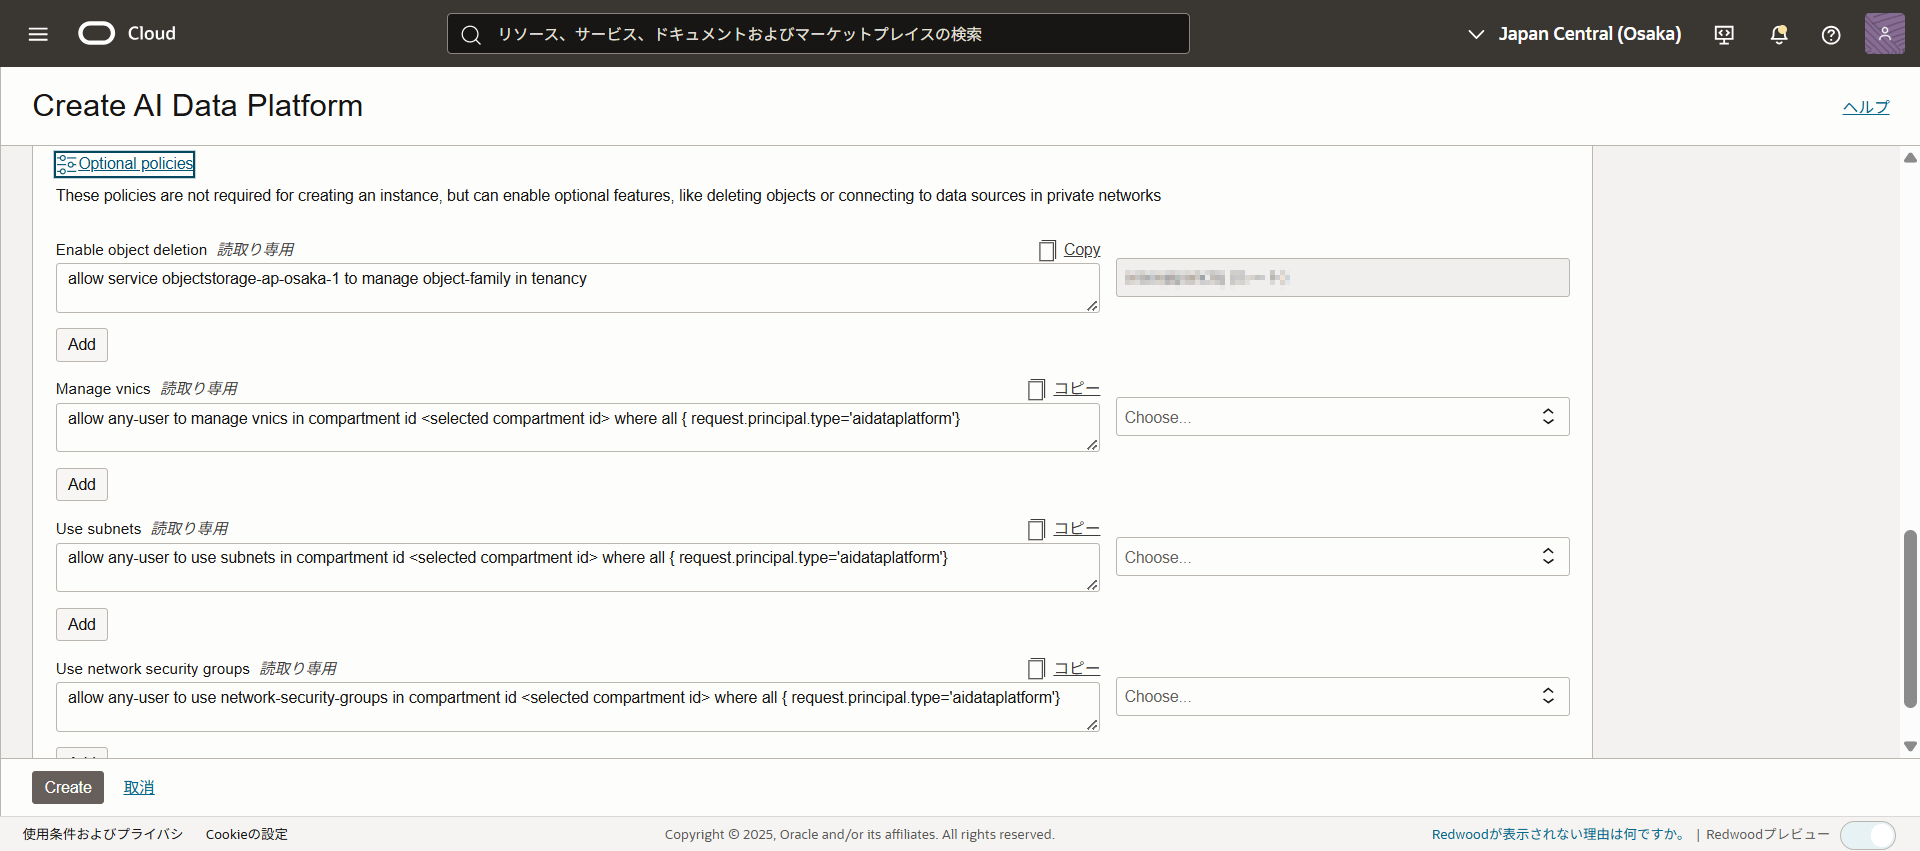
Task: Open the Japan Central (Osaka) region selector
Action: (x=1574, y=34)
